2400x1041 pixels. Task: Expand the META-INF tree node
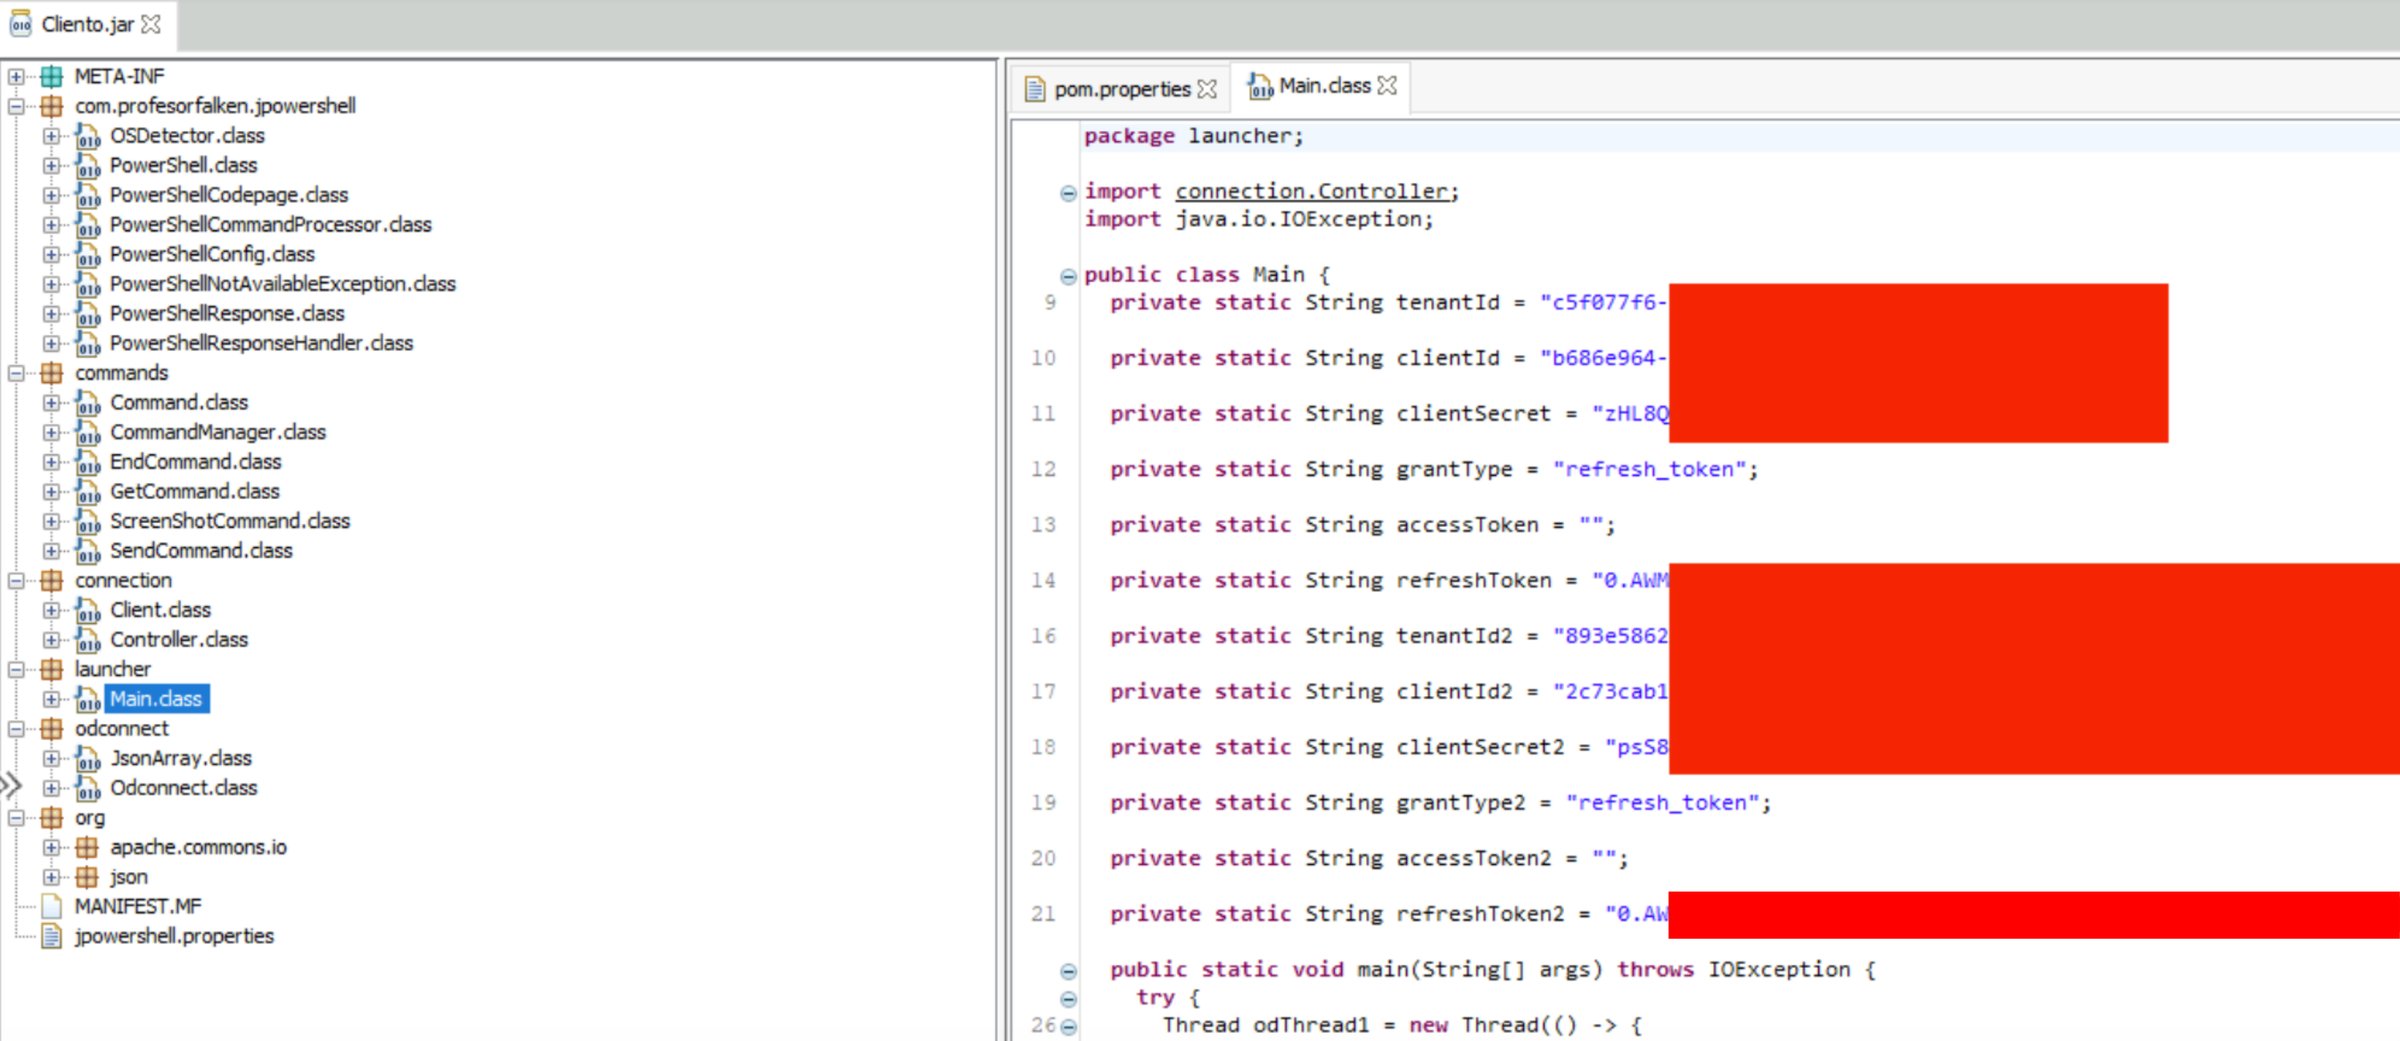coord(16,76)
